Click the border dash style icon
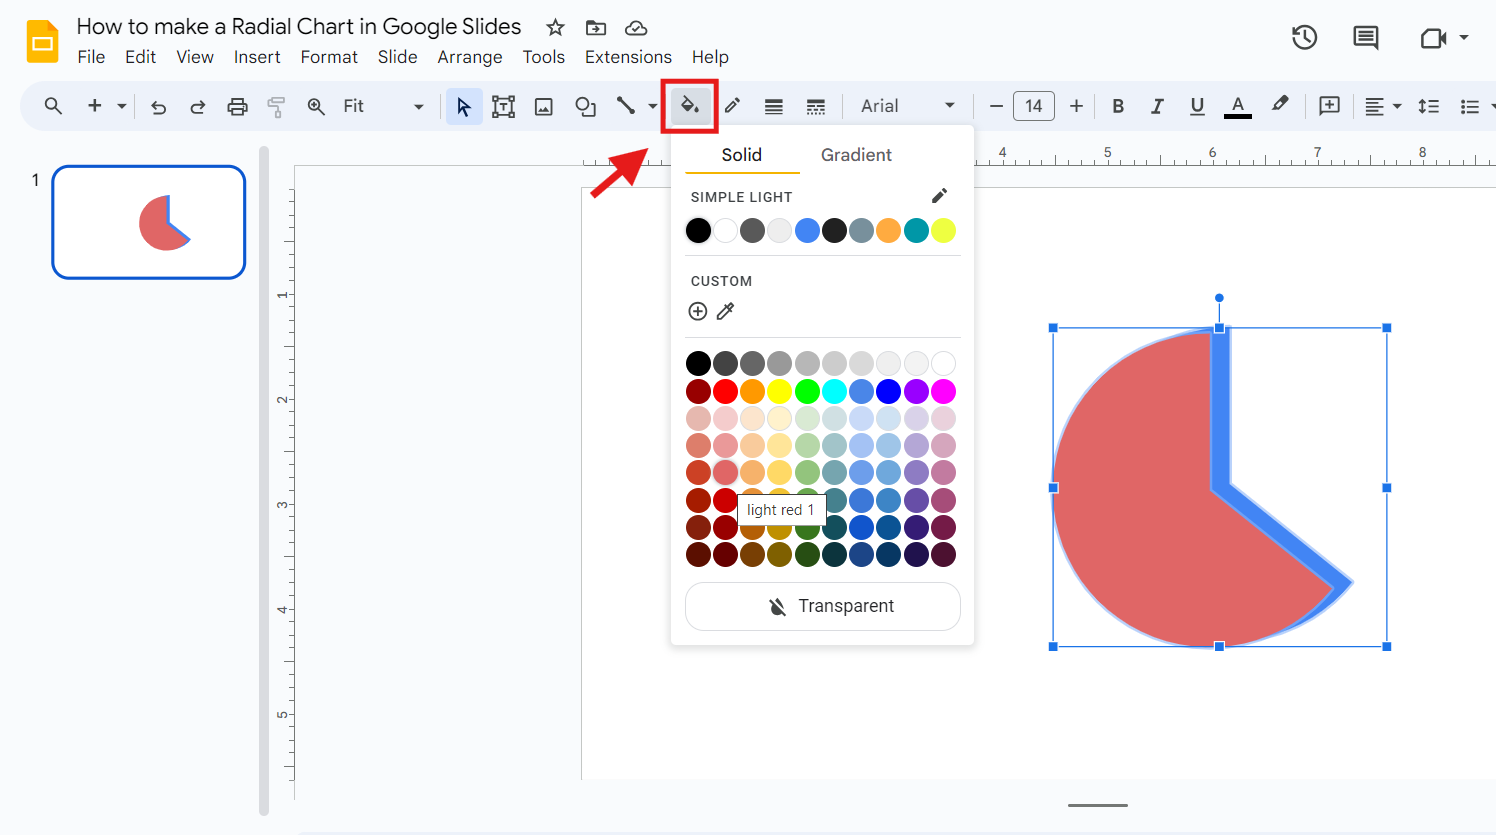1496x835 pixels. tap(816, 106)
